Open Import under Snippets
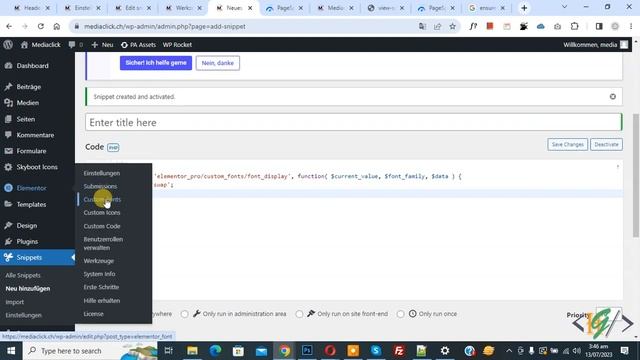Screen dimensions: 640x360 coord(15,302)
